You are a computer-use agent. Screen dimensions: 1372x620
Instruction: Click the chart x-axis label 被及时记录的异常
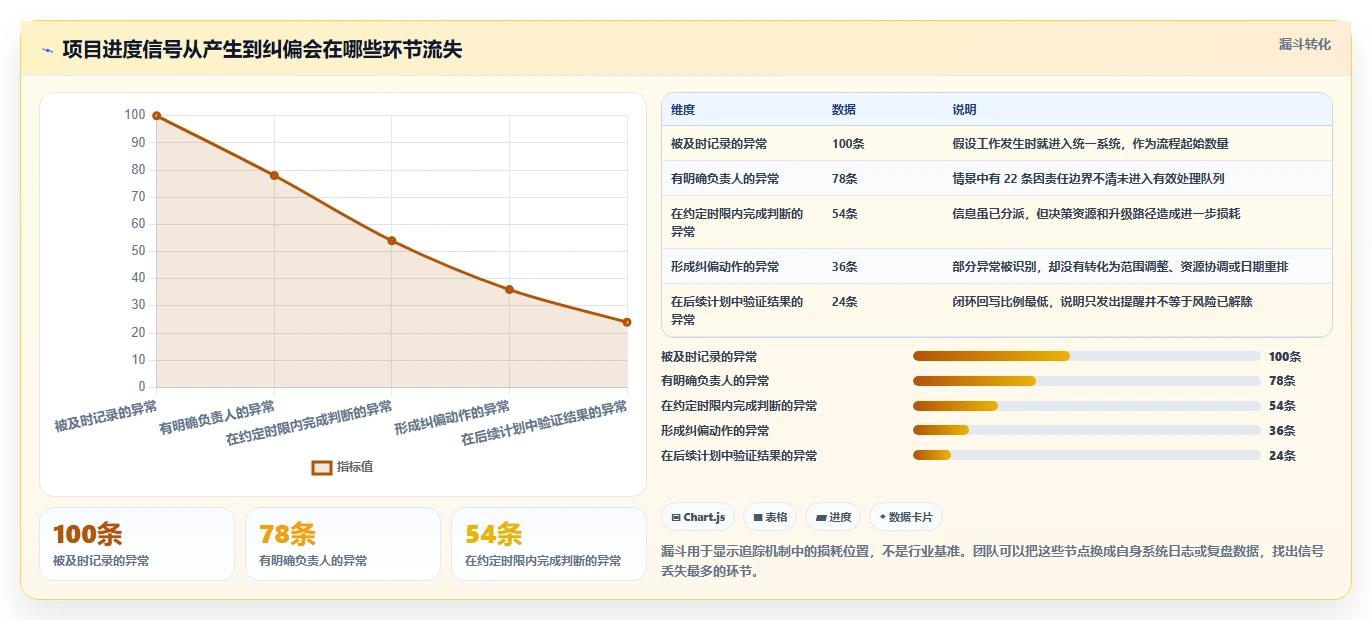(106, 416)
